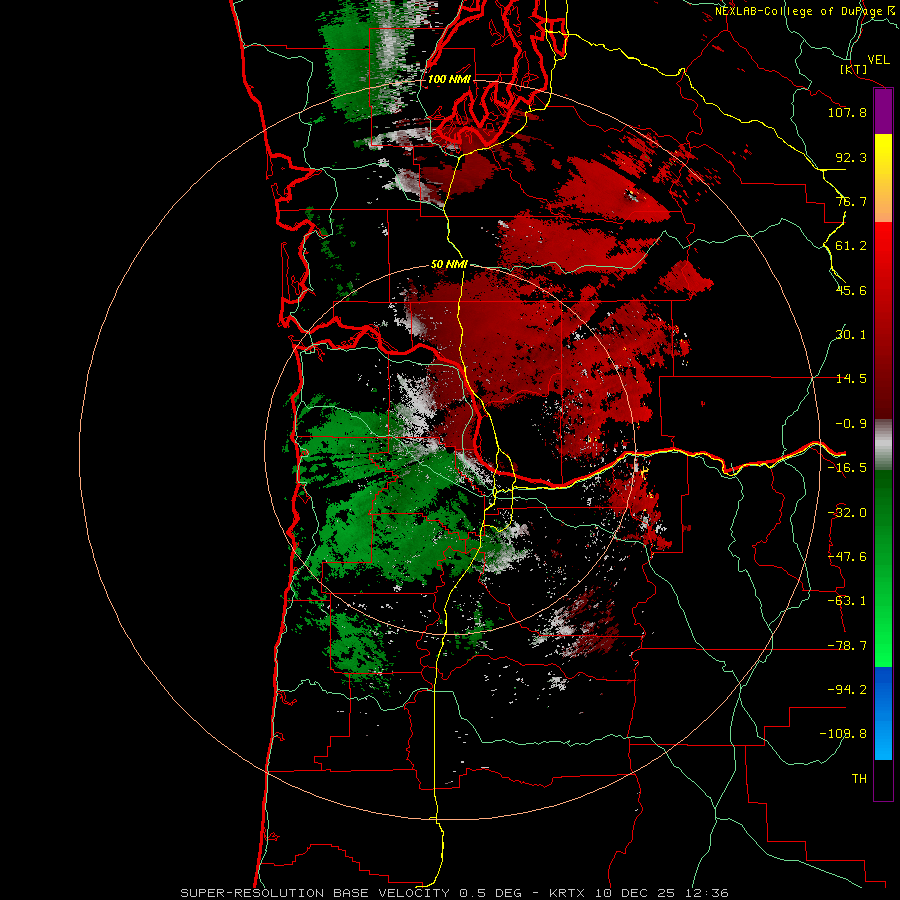This screenshot has height=900, width=900.
Task: Click the [KT] units label
Action: (854, 69)
